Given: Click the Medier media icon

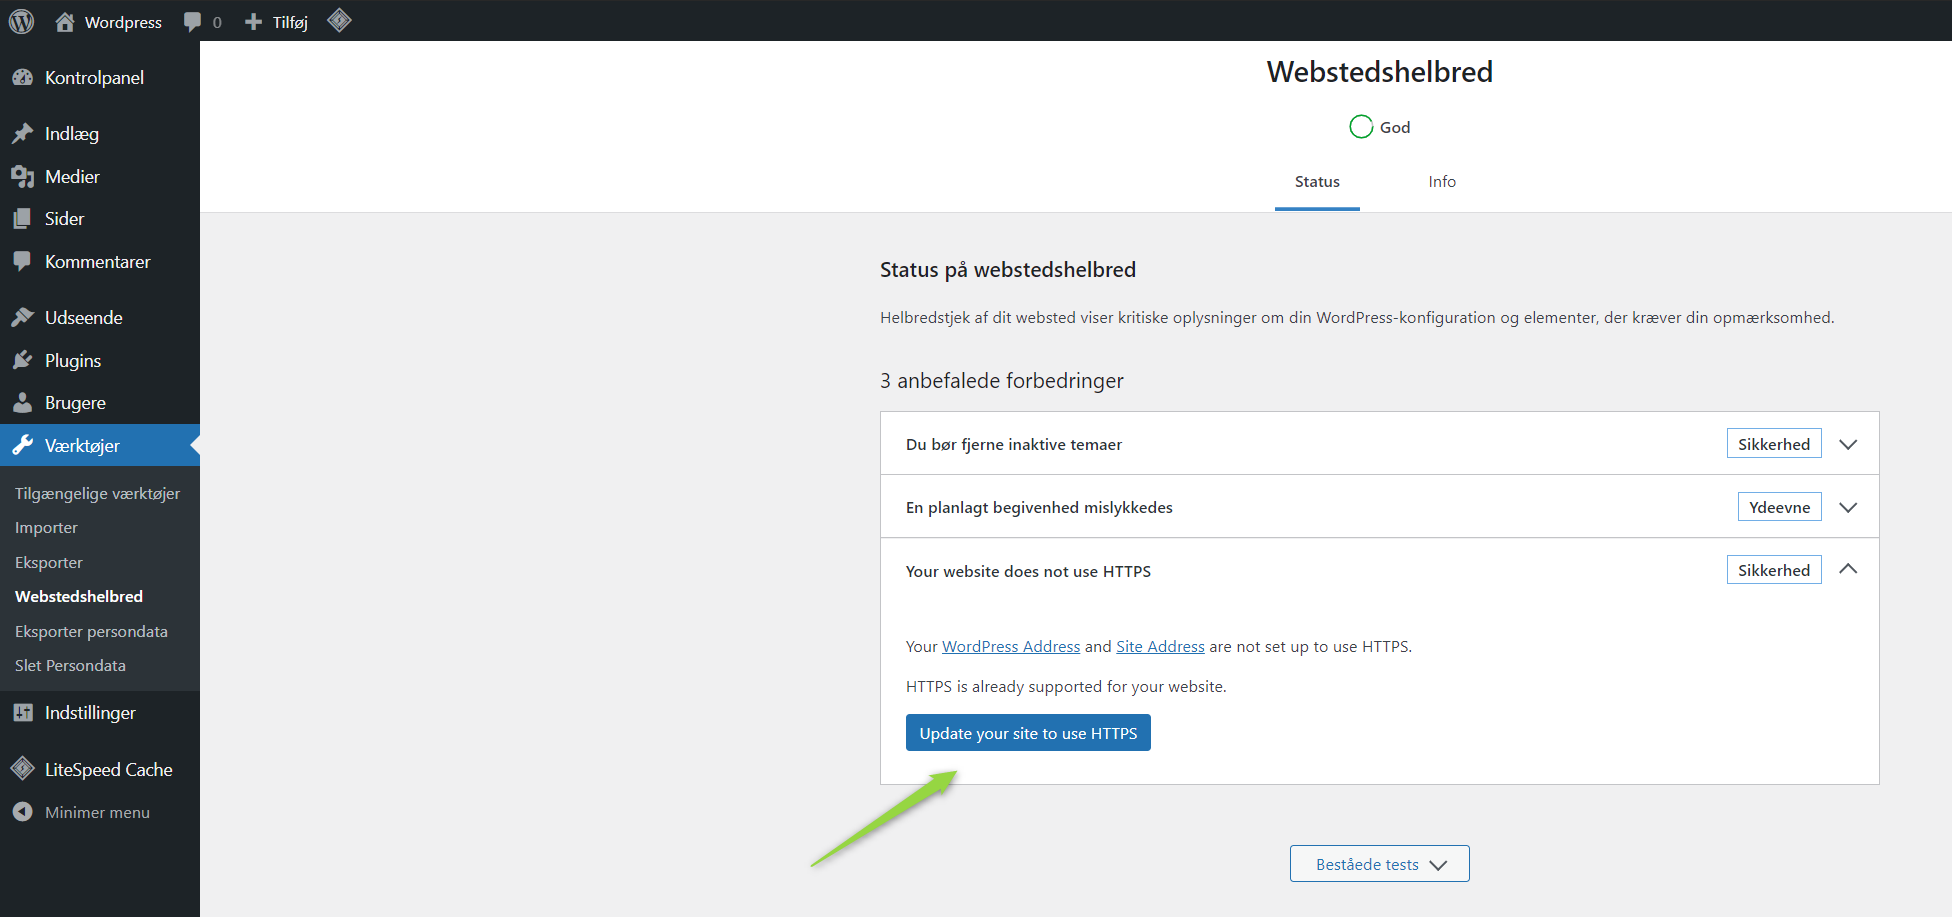Looking at the screenshot, I should click(22, 176).
